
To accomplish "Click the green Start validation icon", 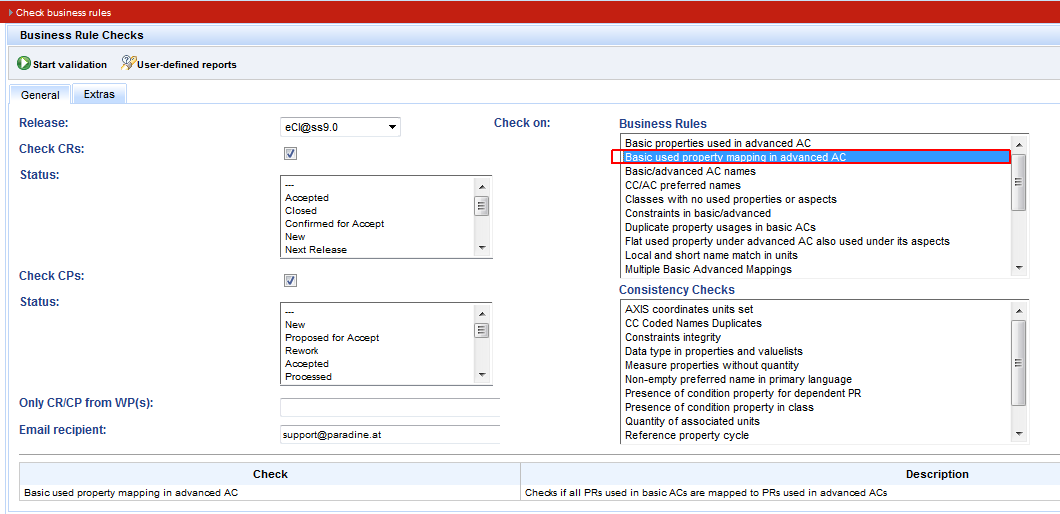I will (x=24, y=64).
